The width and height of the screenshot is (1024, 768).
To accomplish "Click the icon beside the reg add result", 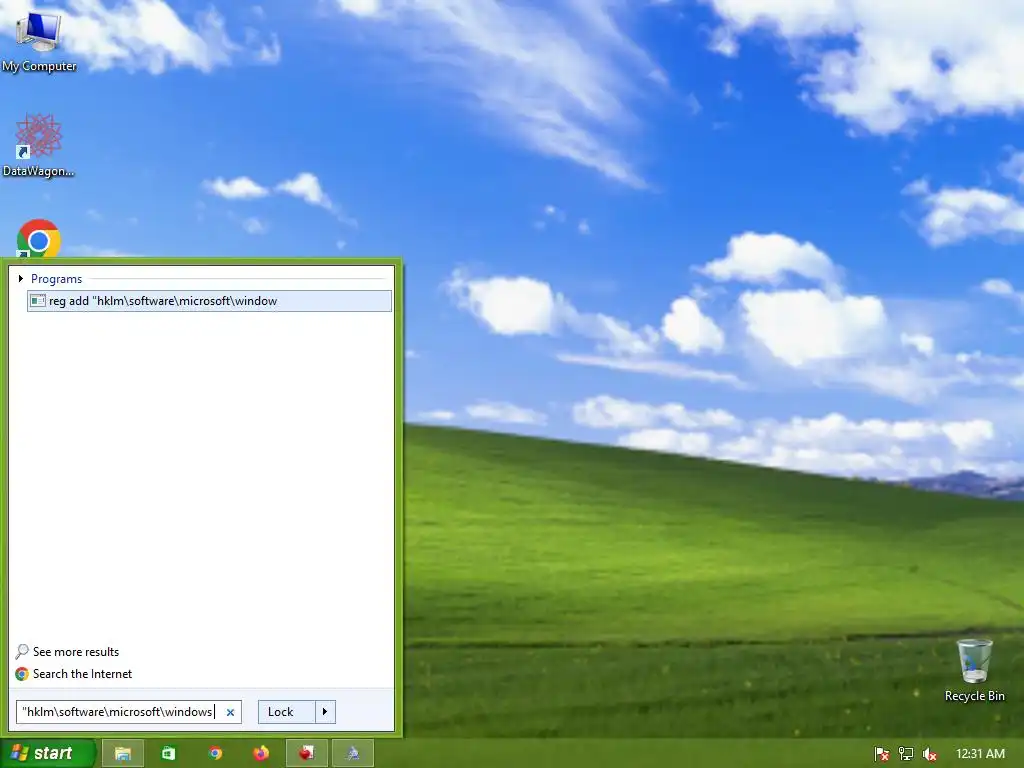I will click(38, 300).
